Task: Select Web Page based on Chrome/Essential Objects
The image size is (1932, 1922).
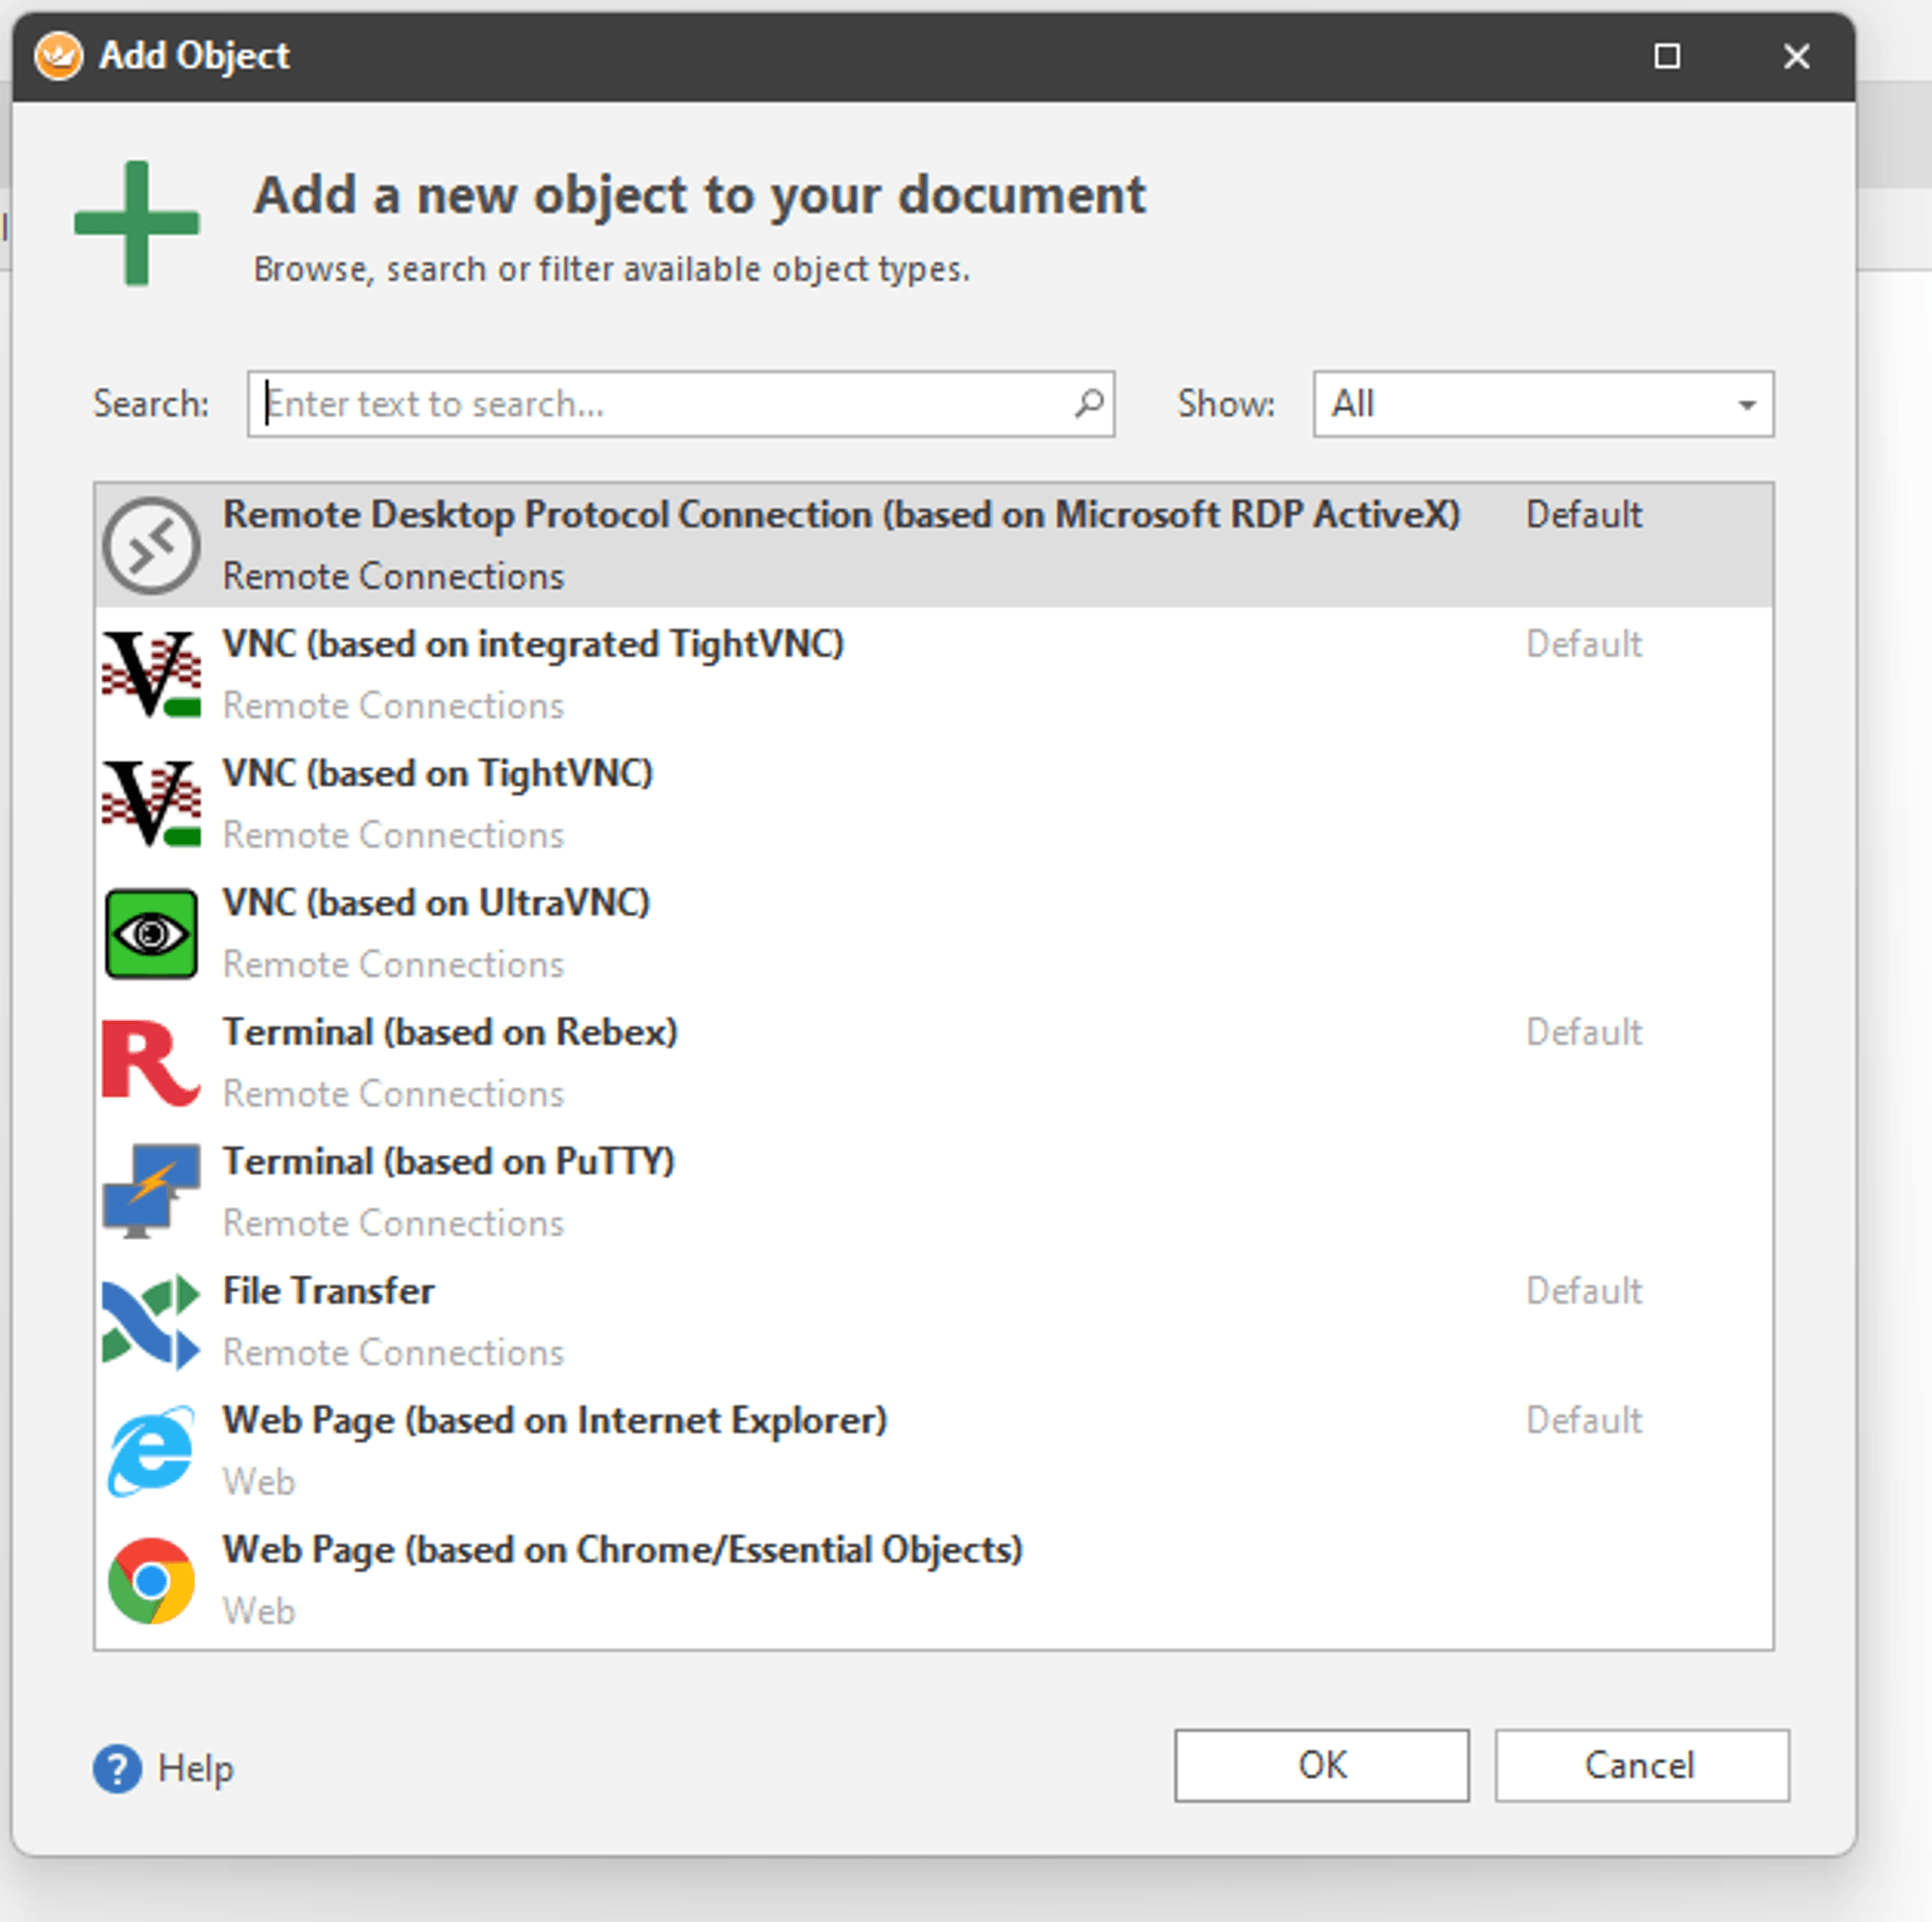Action: click(x=622, y=1550)
